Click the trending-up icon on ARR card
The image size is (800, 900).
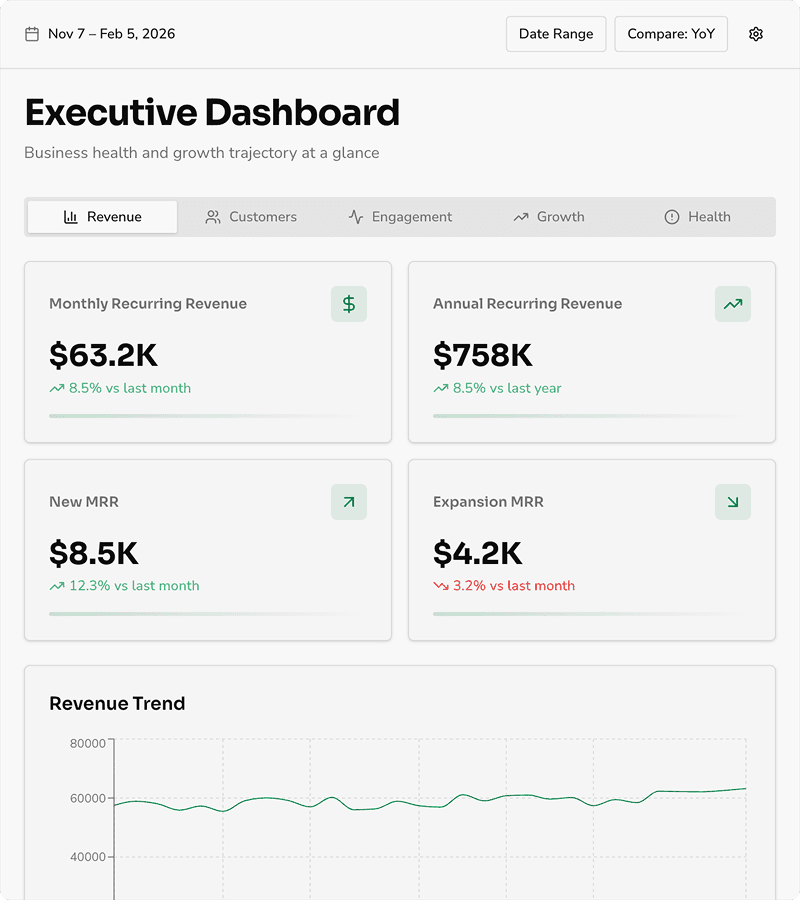coord(733,304)
